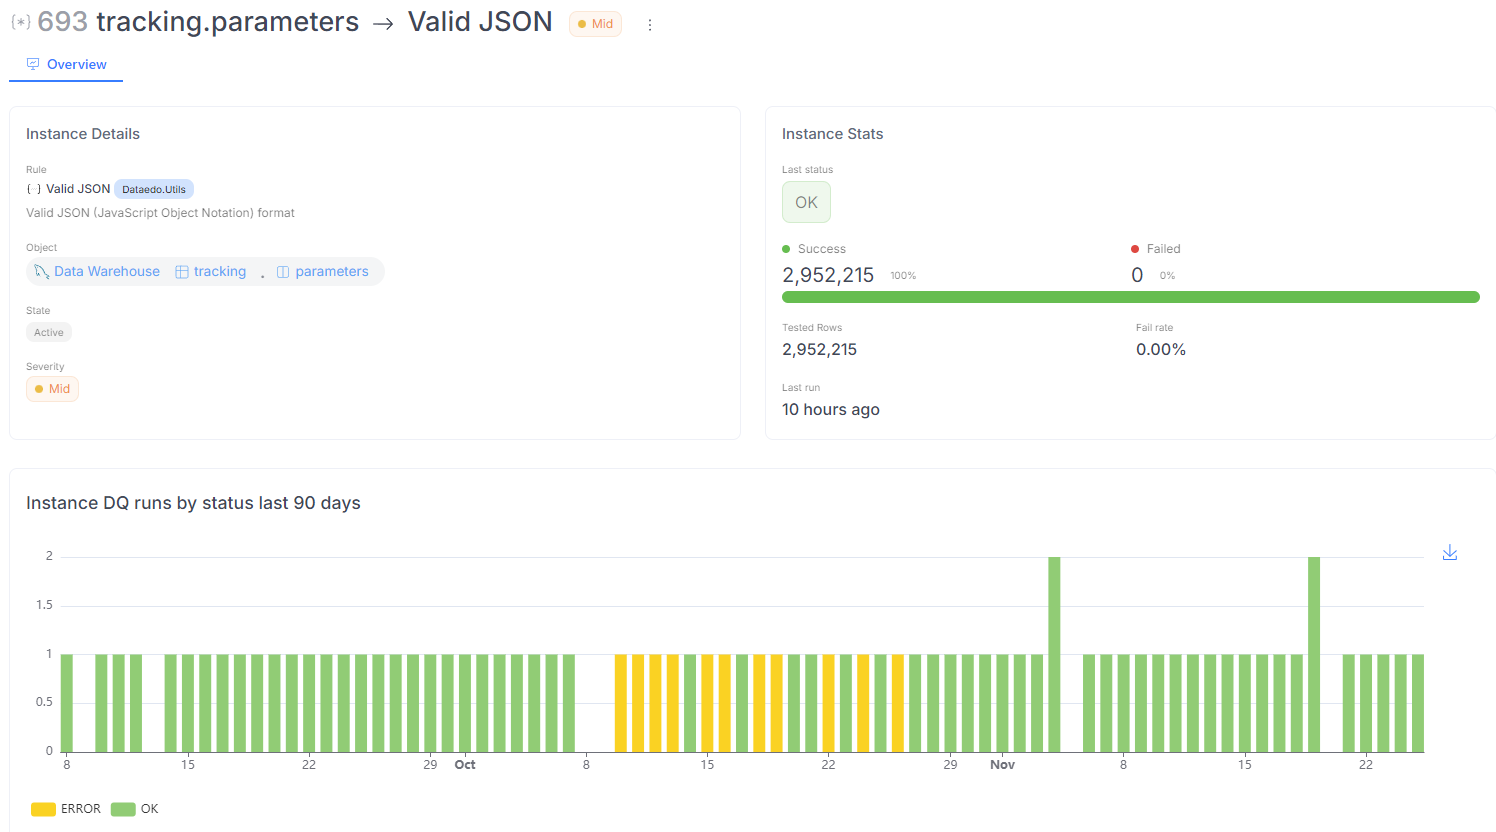Click the tall bar in early November
This screenshot has height=832, width=1496.
tap(1054, 654)
